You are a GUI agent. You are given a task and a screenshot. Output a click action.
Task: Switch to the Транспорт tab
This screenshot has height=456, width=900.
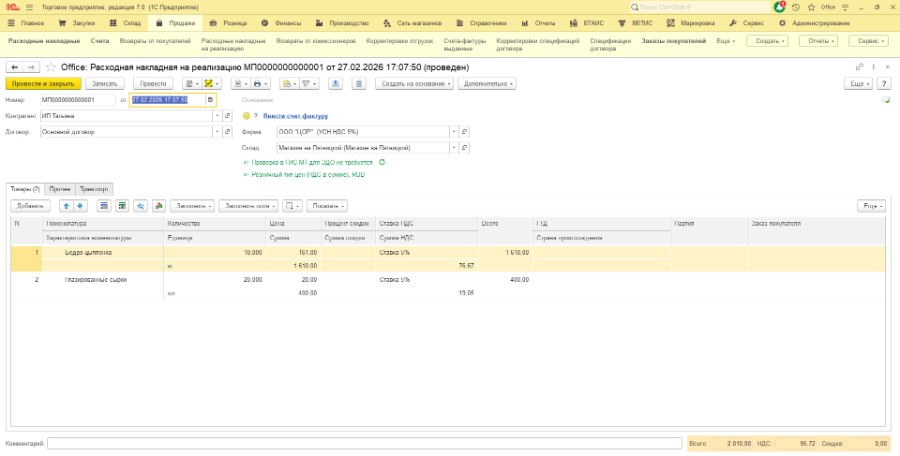coord(94,189)
